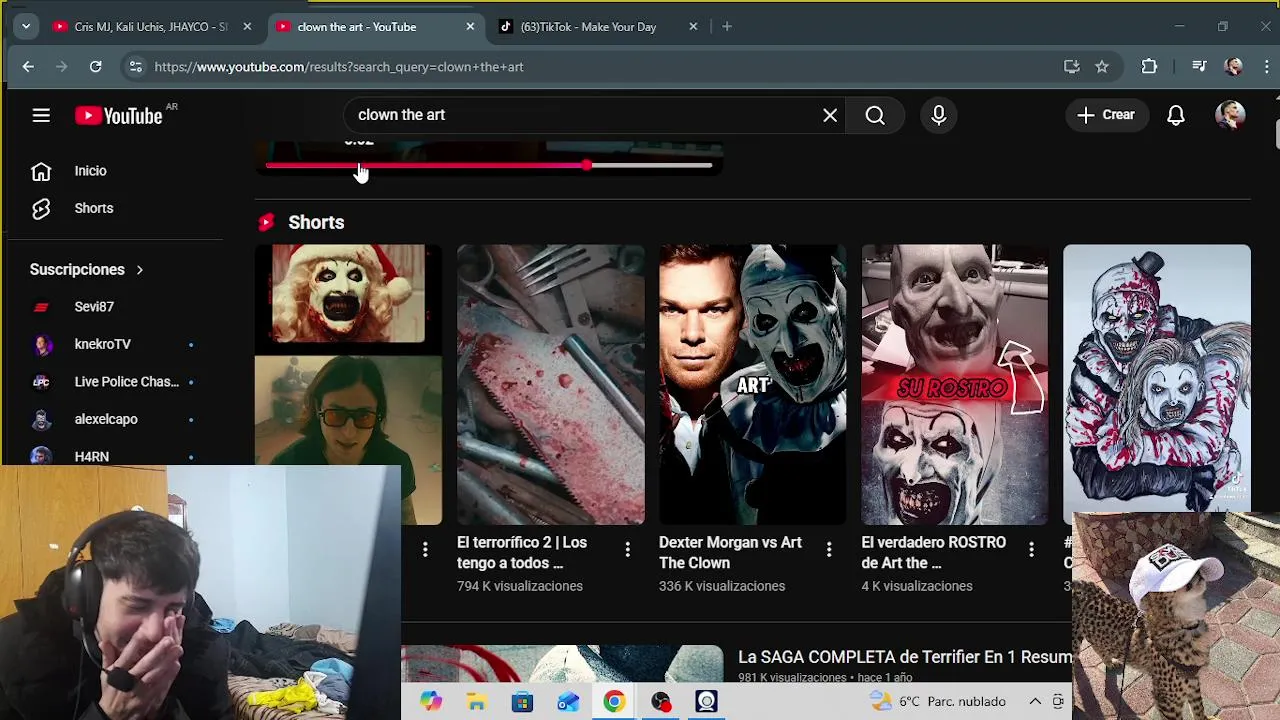Bookmark this page with the star
This screenshot has height=720, width=1280.
coord(1102,67)
